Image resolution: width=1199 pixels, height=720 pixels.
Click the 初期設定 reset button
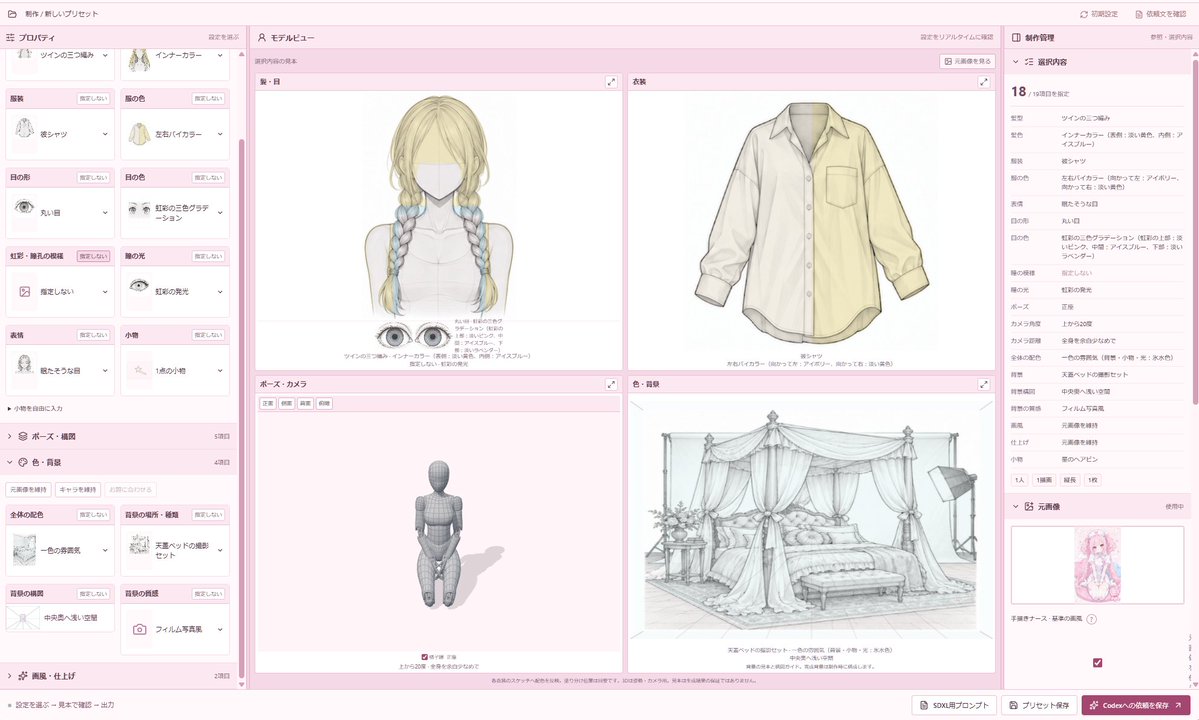pos(1099,14)
